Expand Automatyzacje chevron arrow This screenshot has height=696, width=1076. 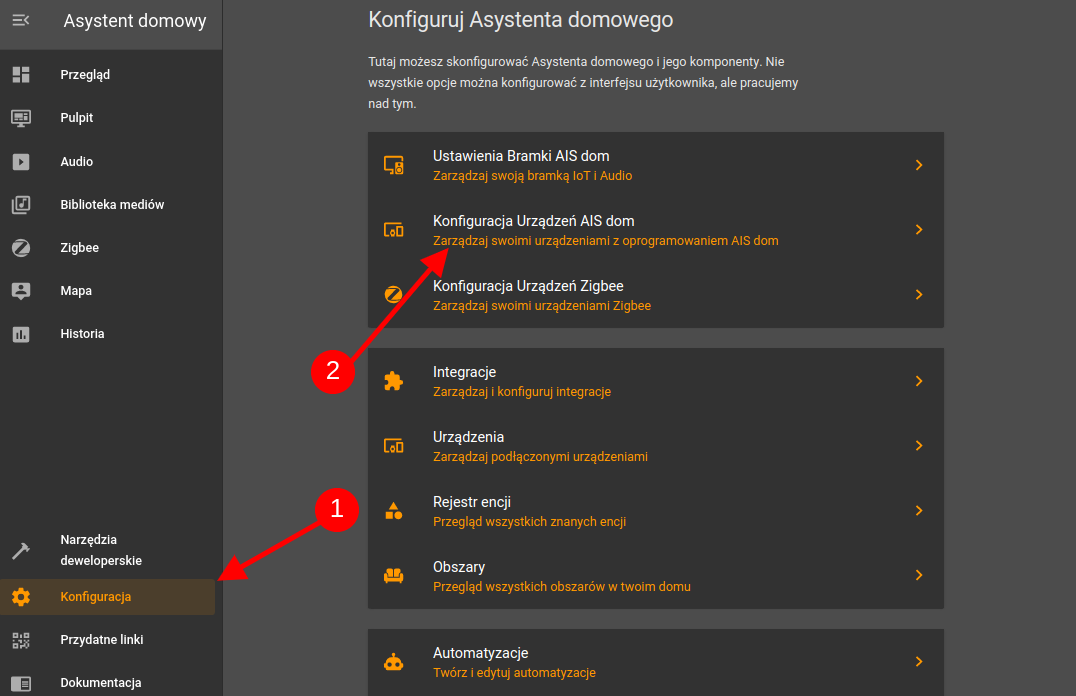[x=919, y=662]
